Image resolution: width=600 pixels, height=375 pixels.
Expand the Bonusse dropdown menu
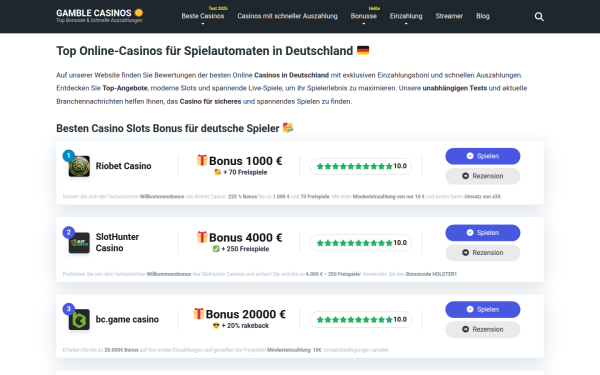364,16
